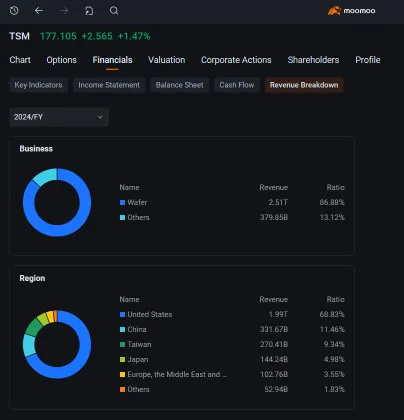Viewport: 404px width, 420px height.
Task: Click the United States blue swatch
Action: pos(122,314)
